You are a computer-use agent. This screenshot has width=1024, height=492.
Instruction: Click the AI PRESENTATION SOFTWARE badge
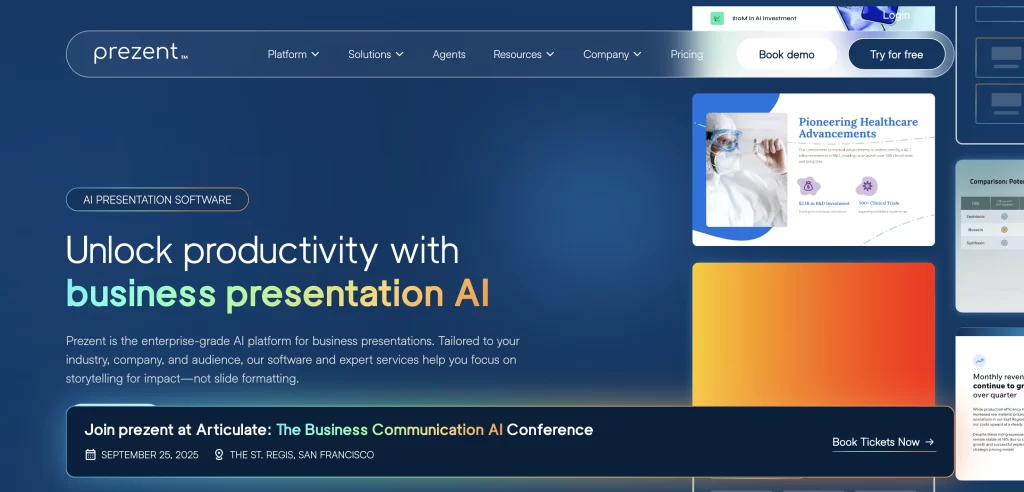(x=157, y=199)
